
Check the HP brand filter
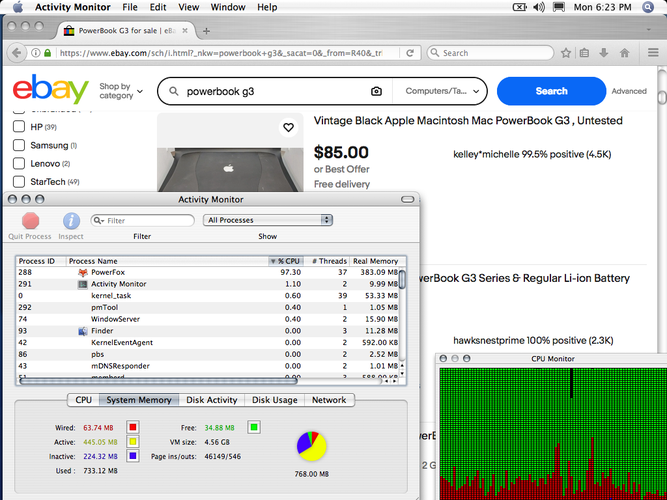point(19,126)
